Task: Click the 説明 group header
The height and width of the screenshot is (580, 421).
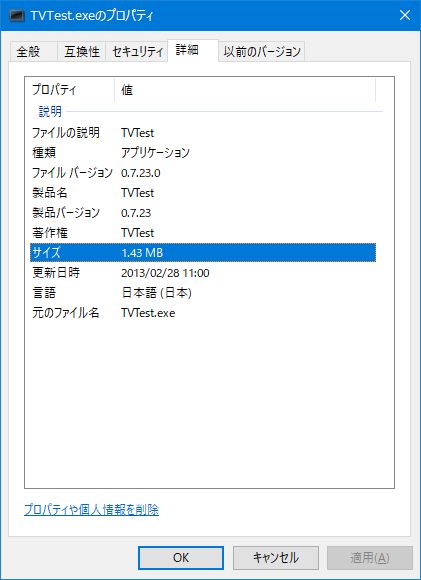Action: (x=50, y=111)
